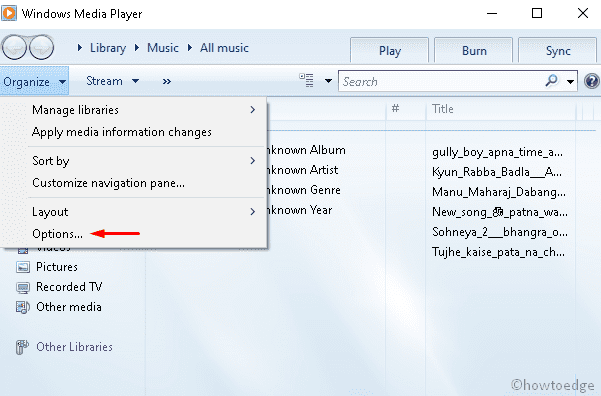This screenshot has height=396, width=601.
Task: Click the magnifying glass search icon
Action: coord(552,81)
